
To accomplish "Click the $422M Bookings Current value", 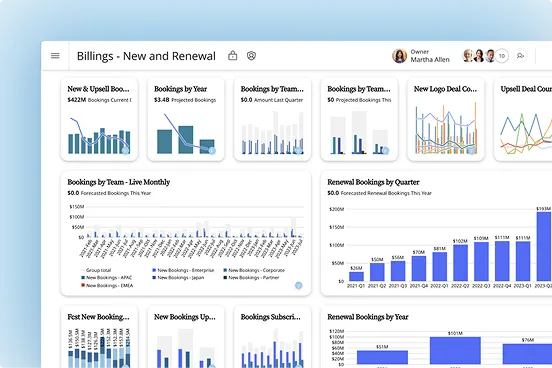I will (x=99, y=100).
